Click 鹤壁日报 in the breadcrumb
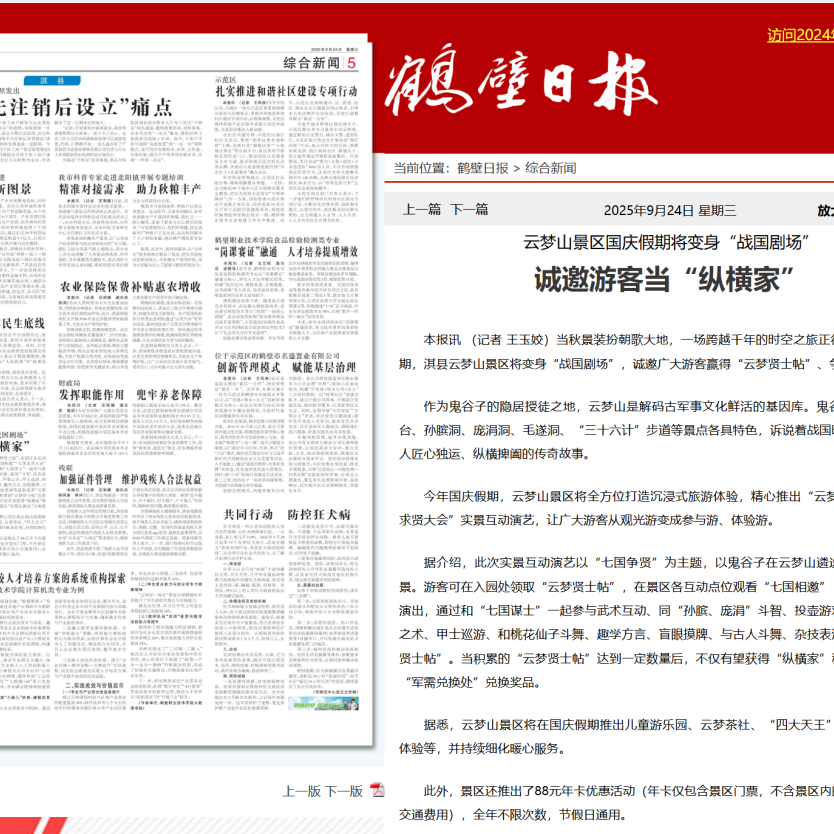The width and height of the screenshot is (834, 834). tap(482, 168)
